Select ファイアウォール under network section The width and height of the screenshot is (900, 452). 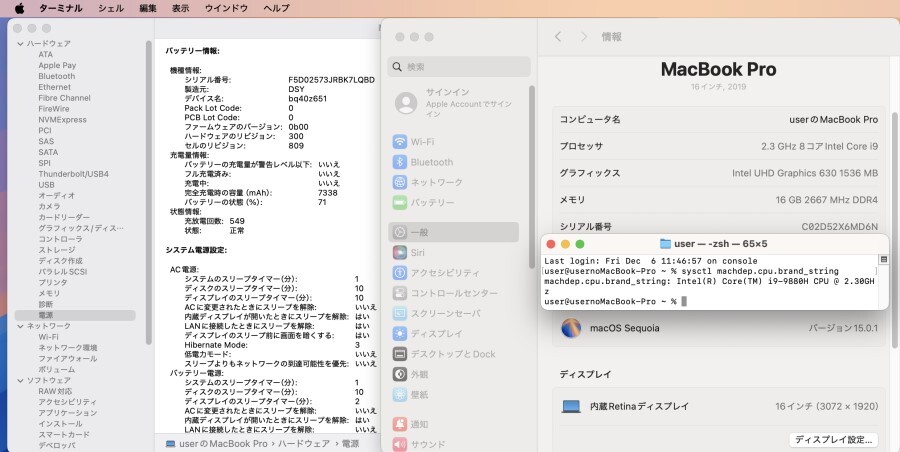(68, 358)
